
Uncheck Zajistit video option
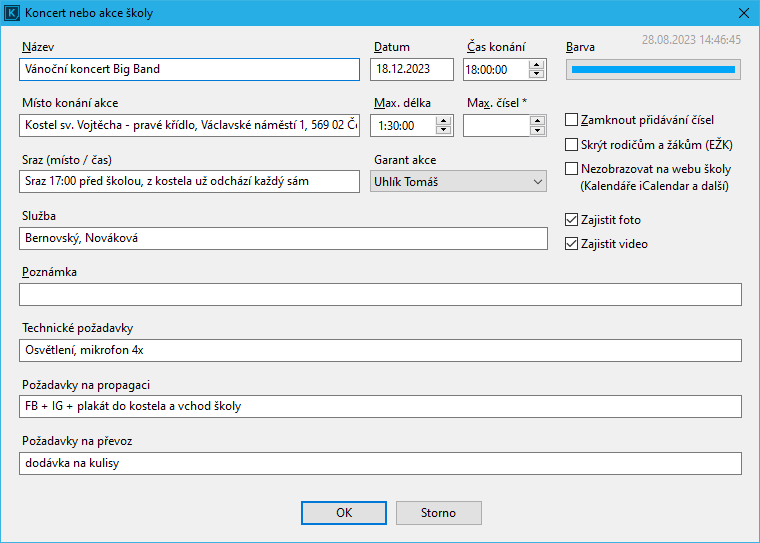pyautogui.click(x=572, y=244)
